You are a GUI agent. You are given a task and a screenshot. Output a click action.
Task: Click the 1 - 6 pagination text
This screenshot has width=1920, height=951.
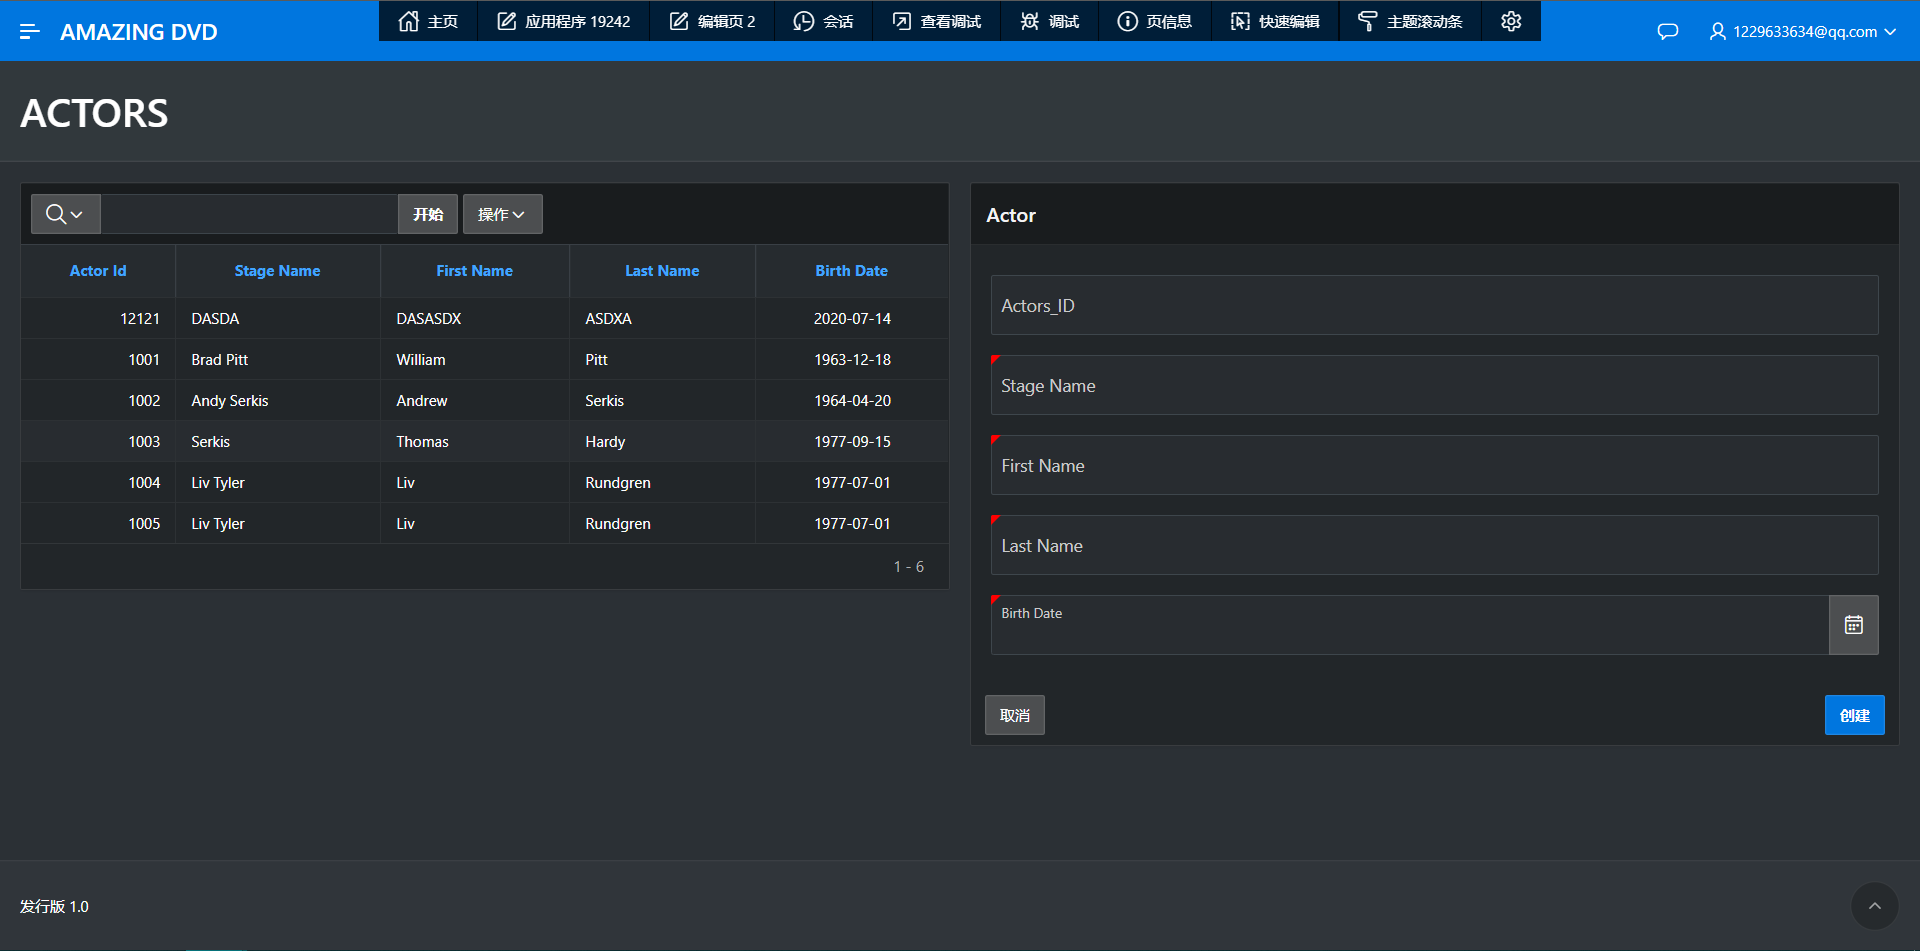(908, 567)
